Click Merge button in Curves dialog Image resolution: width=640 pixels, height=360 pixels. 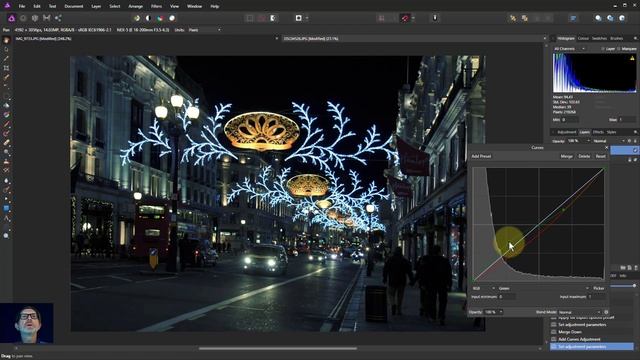click(x=567, y=156)
